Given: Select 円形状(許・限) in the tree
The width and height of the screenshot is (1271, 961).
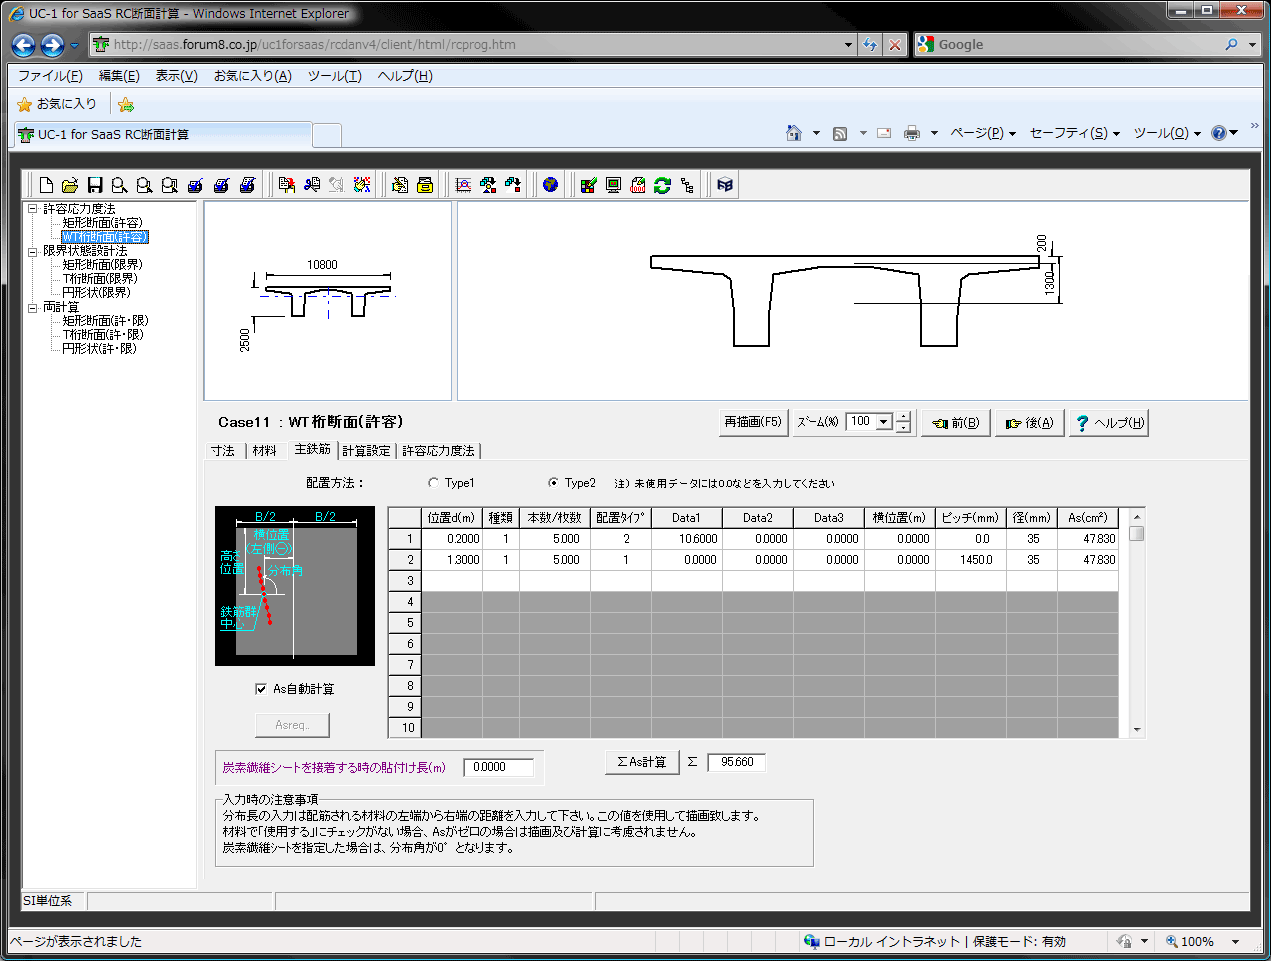Looking at the screenshot, I should [99, 349].
